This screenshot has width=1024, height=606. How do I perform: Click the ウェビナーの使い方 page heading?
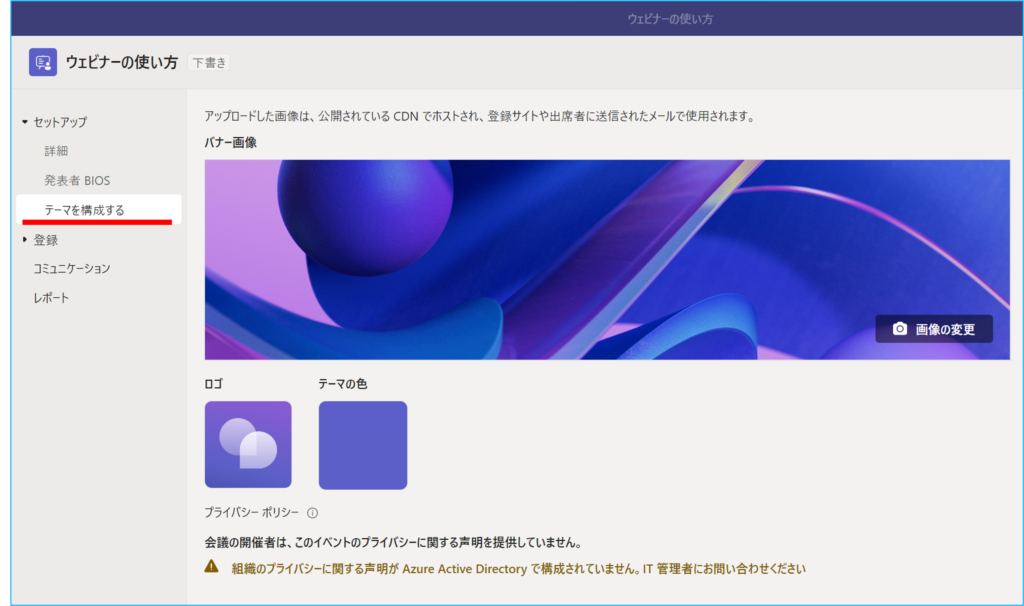[x=121, y=63]
